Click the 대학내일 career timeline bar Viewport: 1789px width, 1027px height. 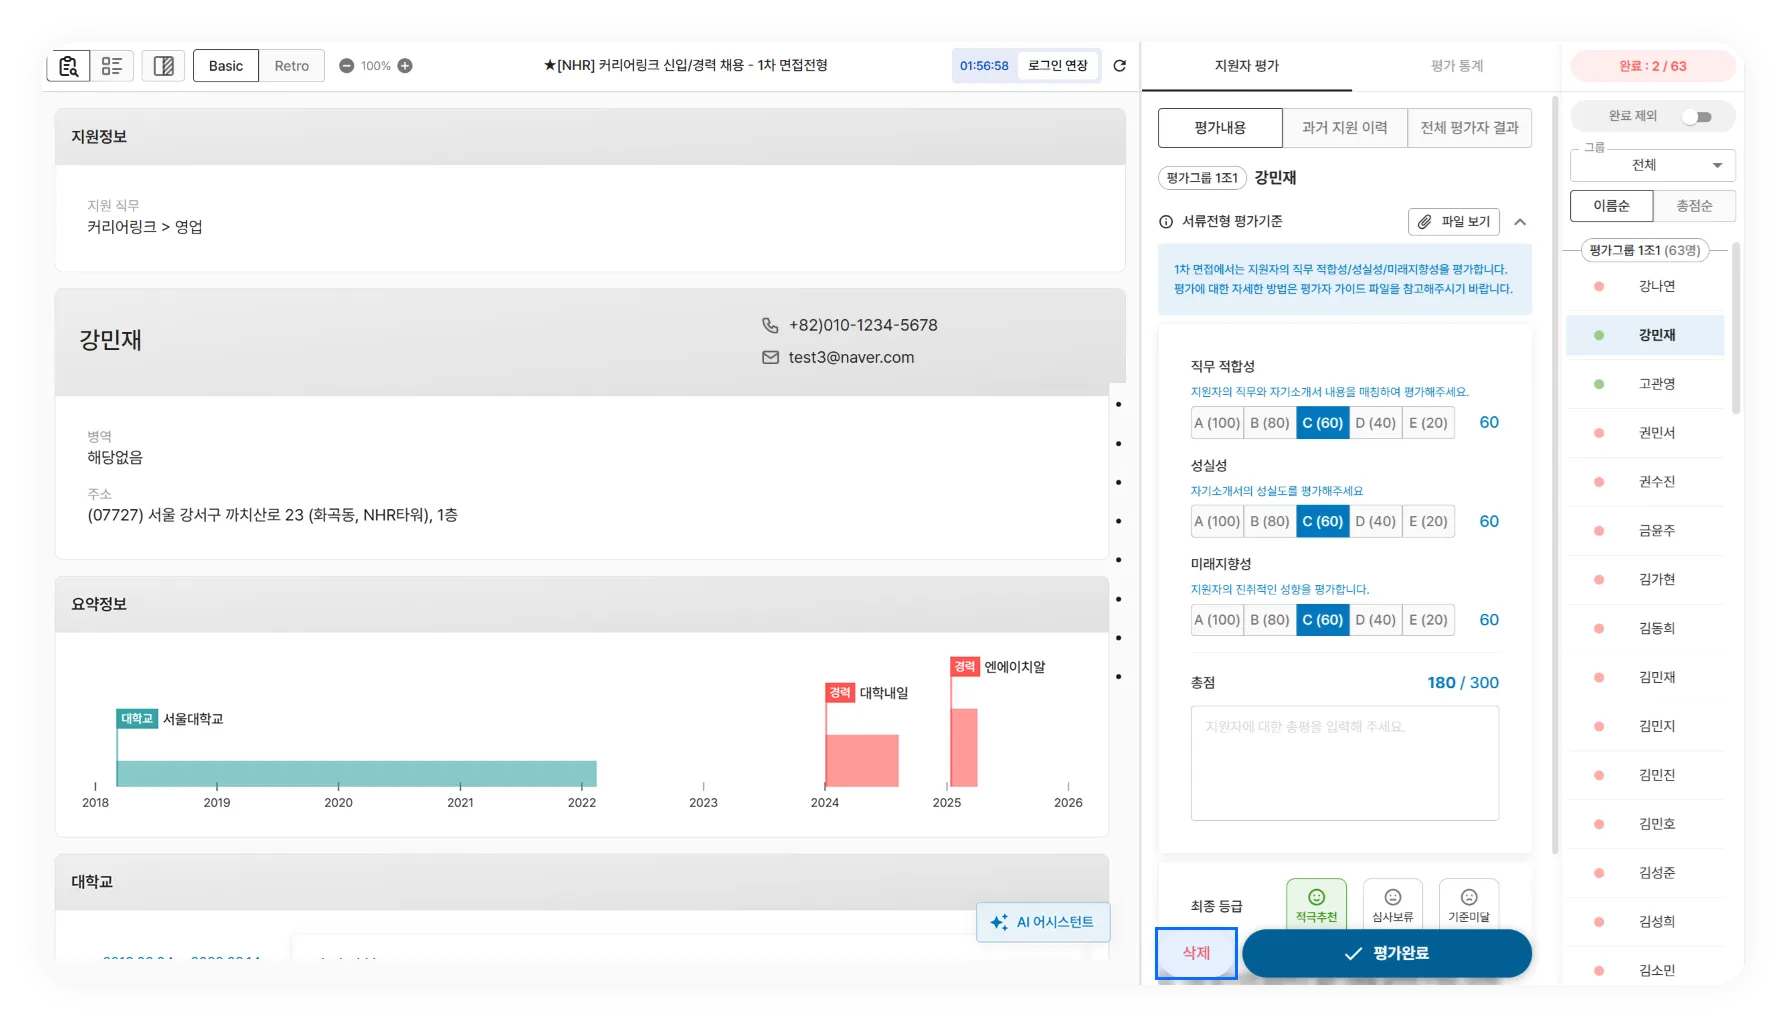862,761
